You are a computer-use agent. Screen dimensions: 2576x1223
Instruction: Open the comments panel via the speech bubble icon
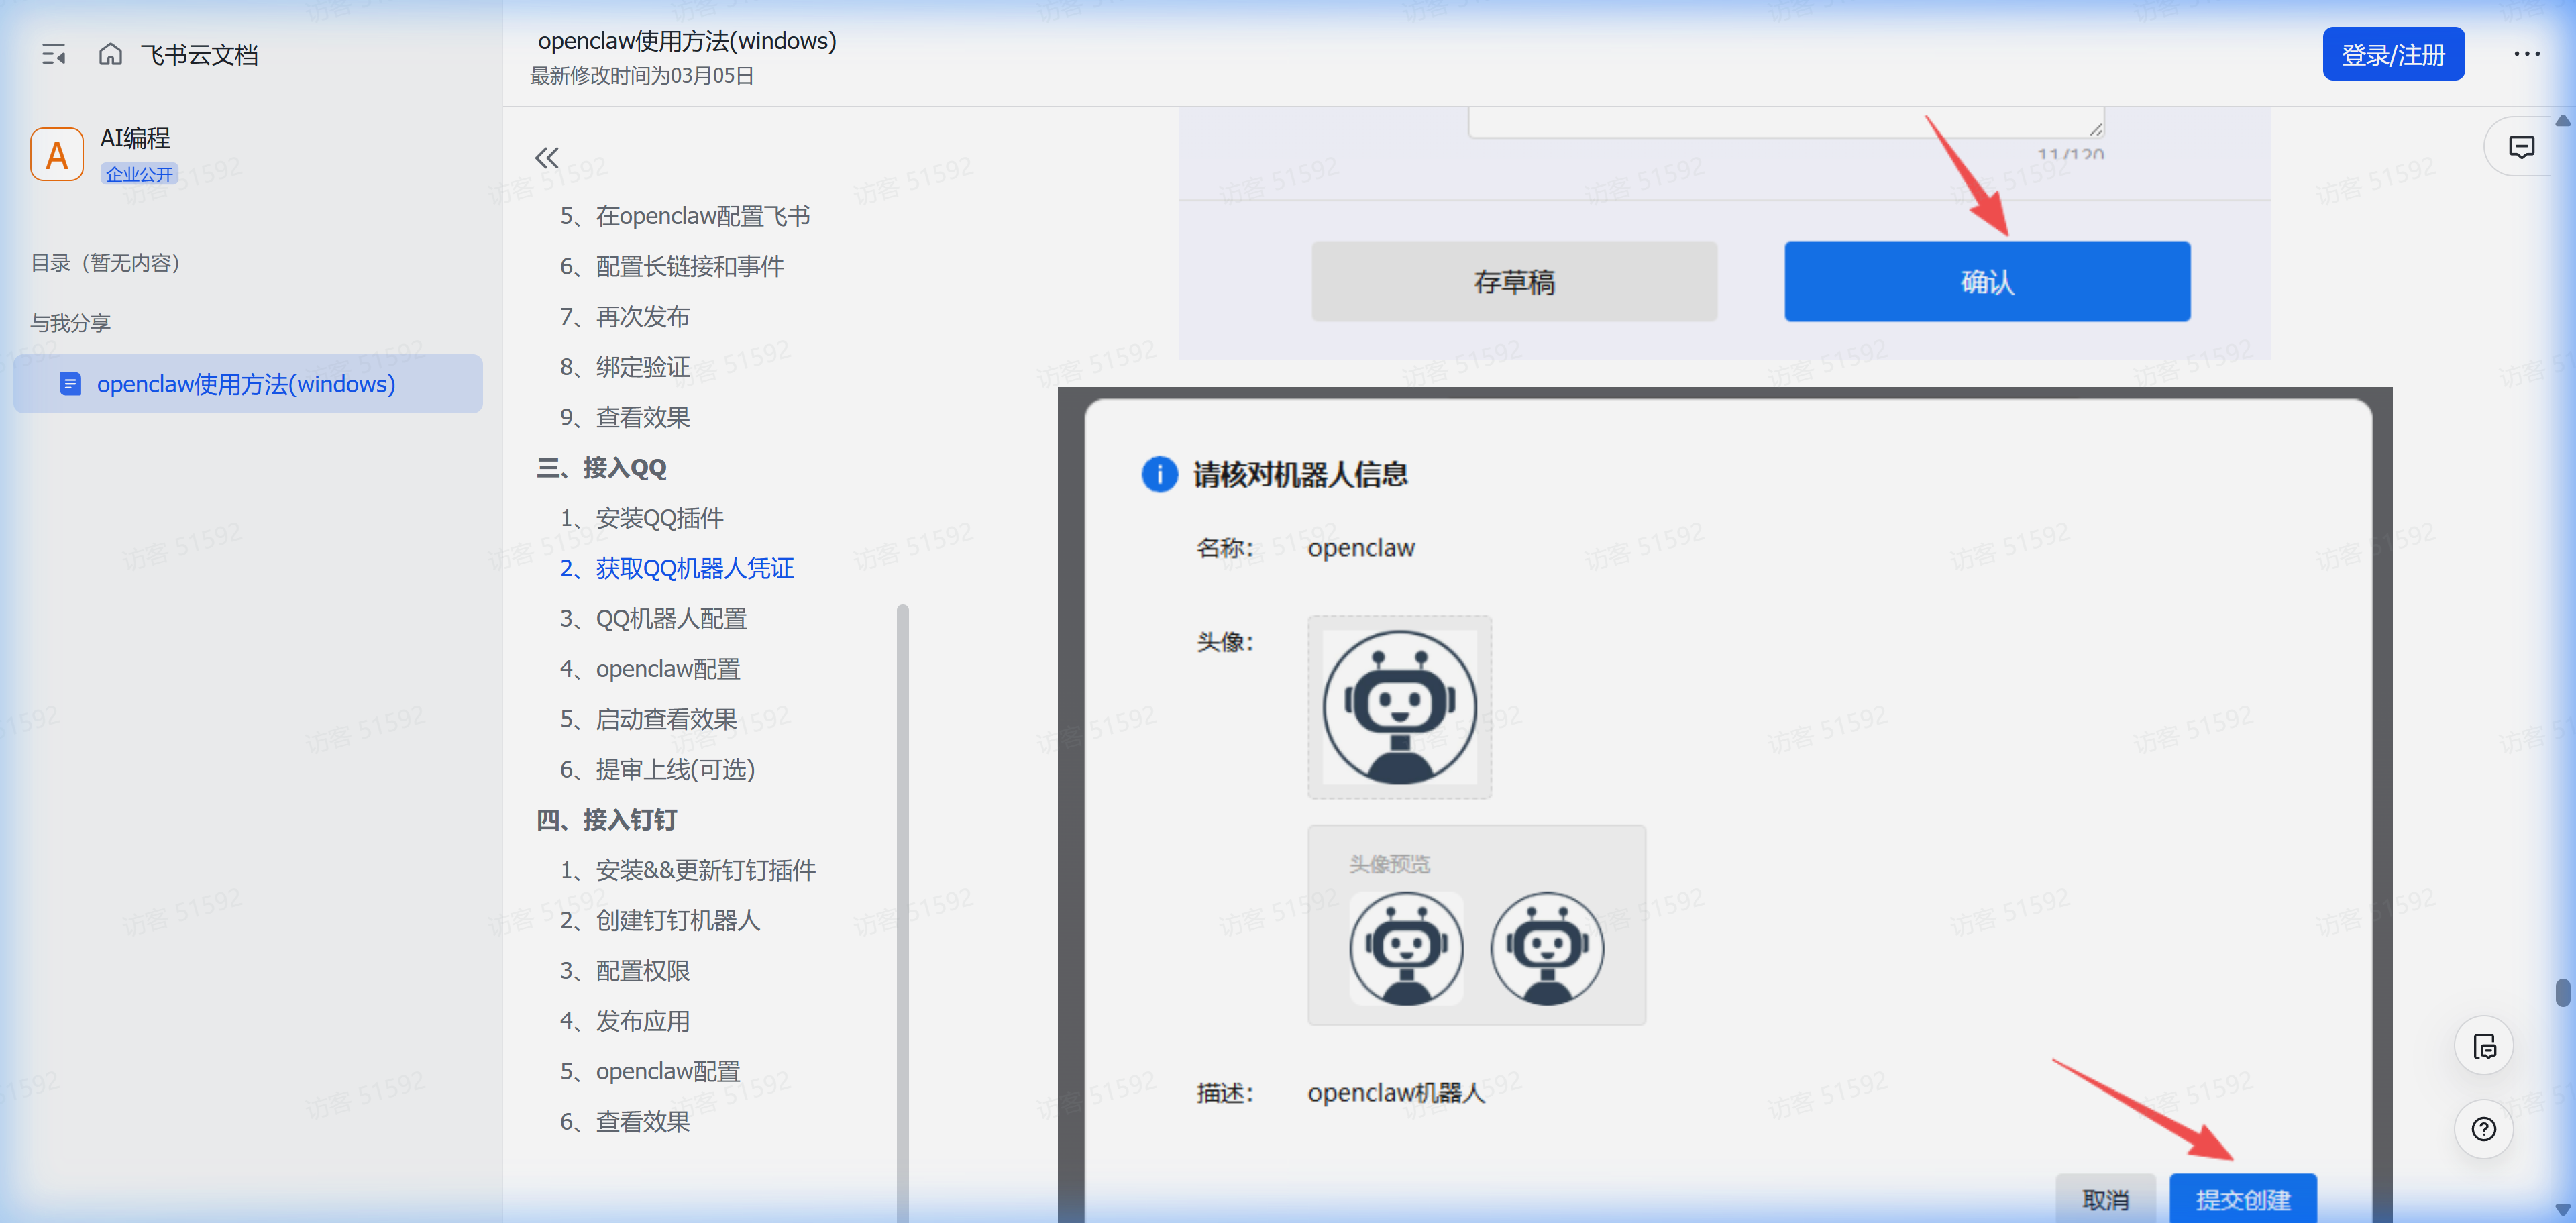(x=2522, y=146)
